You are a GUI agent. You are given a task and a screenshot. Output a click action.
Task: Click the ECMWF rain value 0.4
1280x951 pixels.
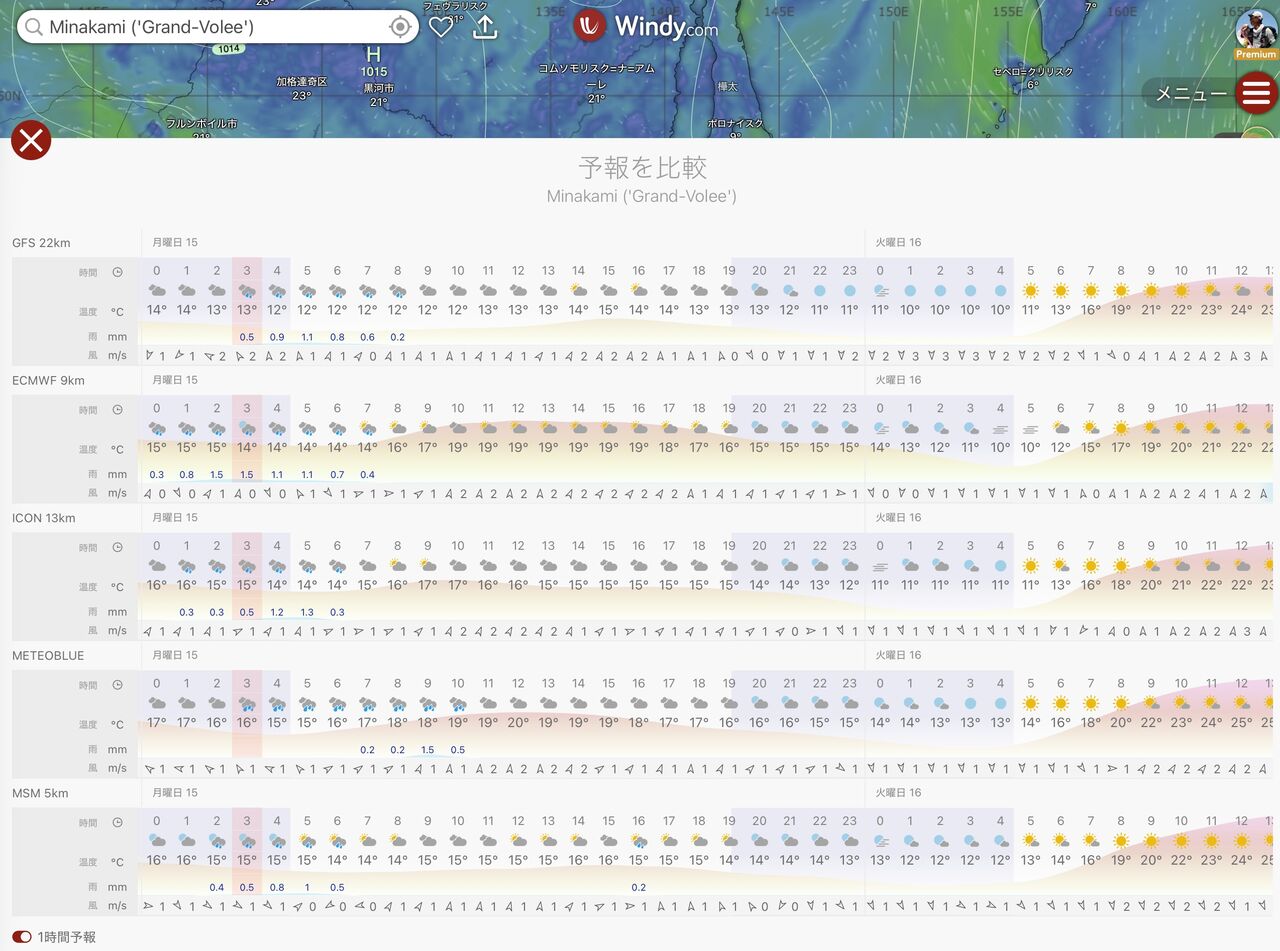click(x=367, y=475)
